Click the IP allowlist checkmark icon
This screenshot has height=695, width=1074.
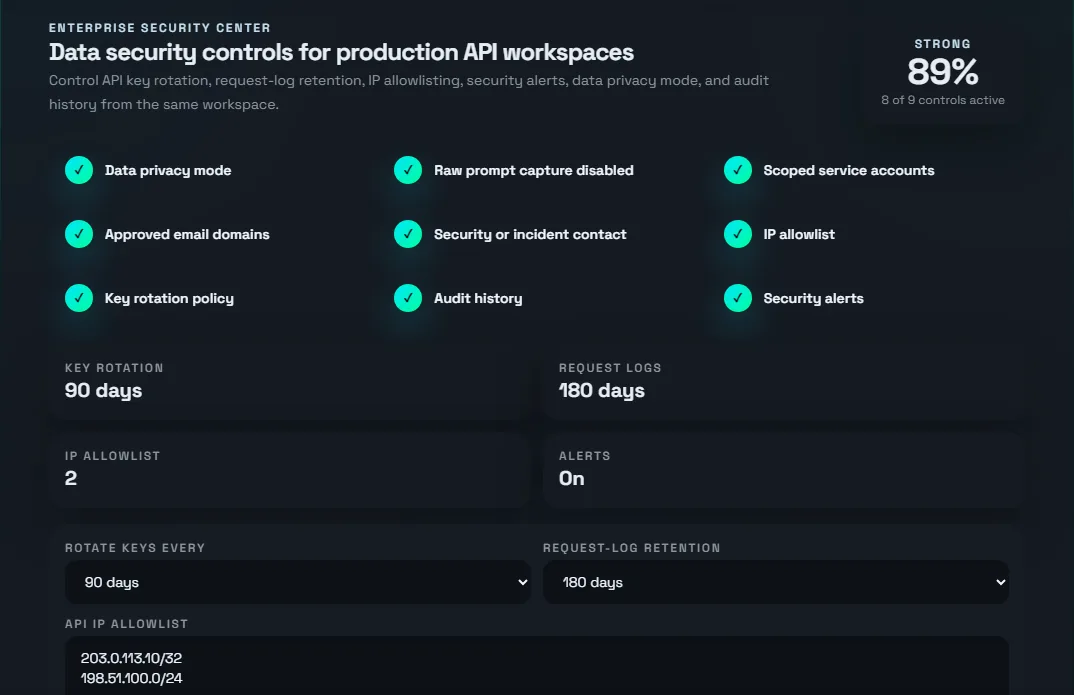[738, 234]
